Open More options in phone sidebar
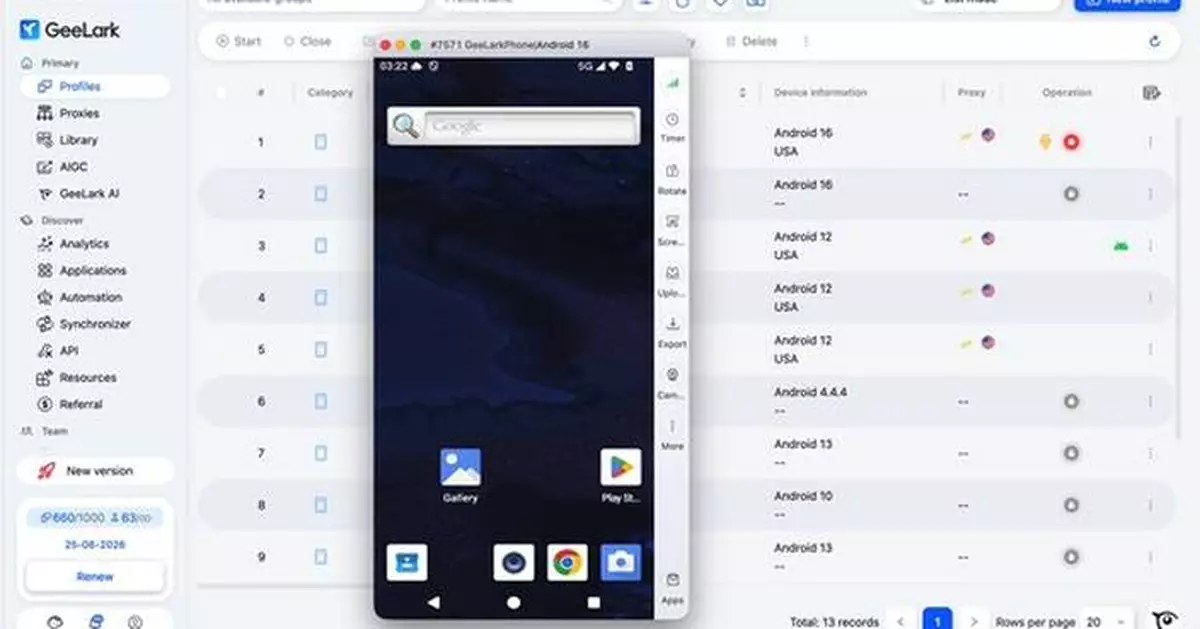 click(672, 434)
